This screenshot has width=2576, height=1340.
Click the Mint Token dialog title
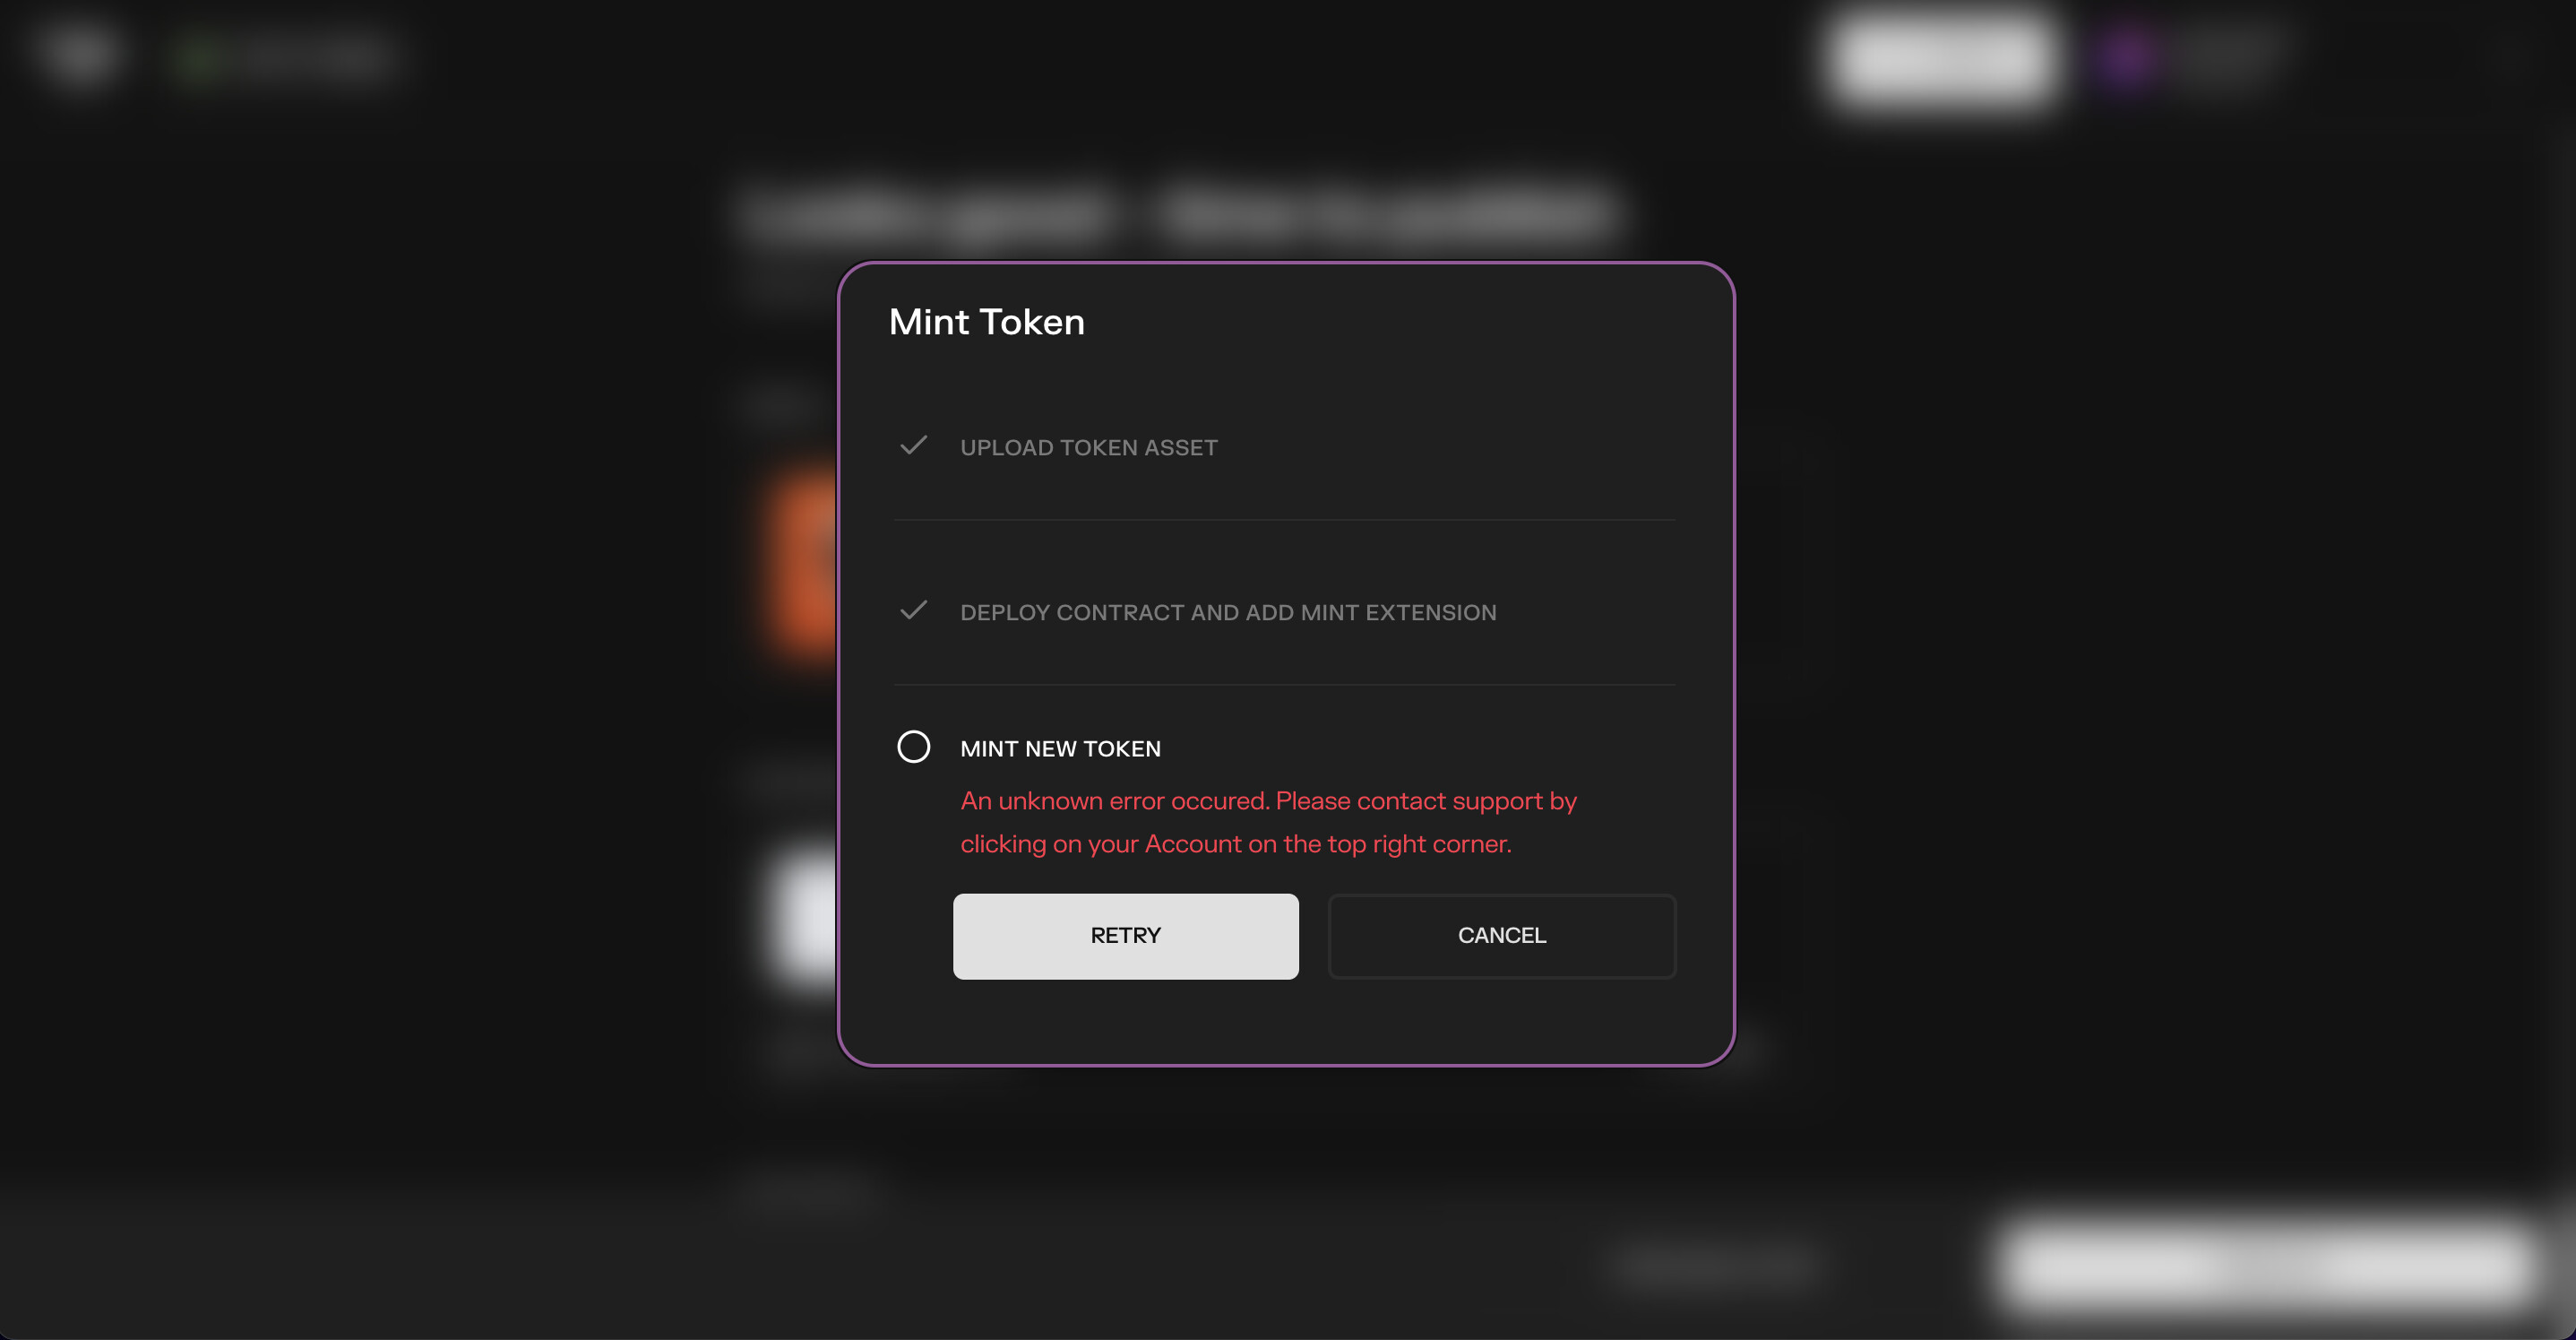coord(986,322)
